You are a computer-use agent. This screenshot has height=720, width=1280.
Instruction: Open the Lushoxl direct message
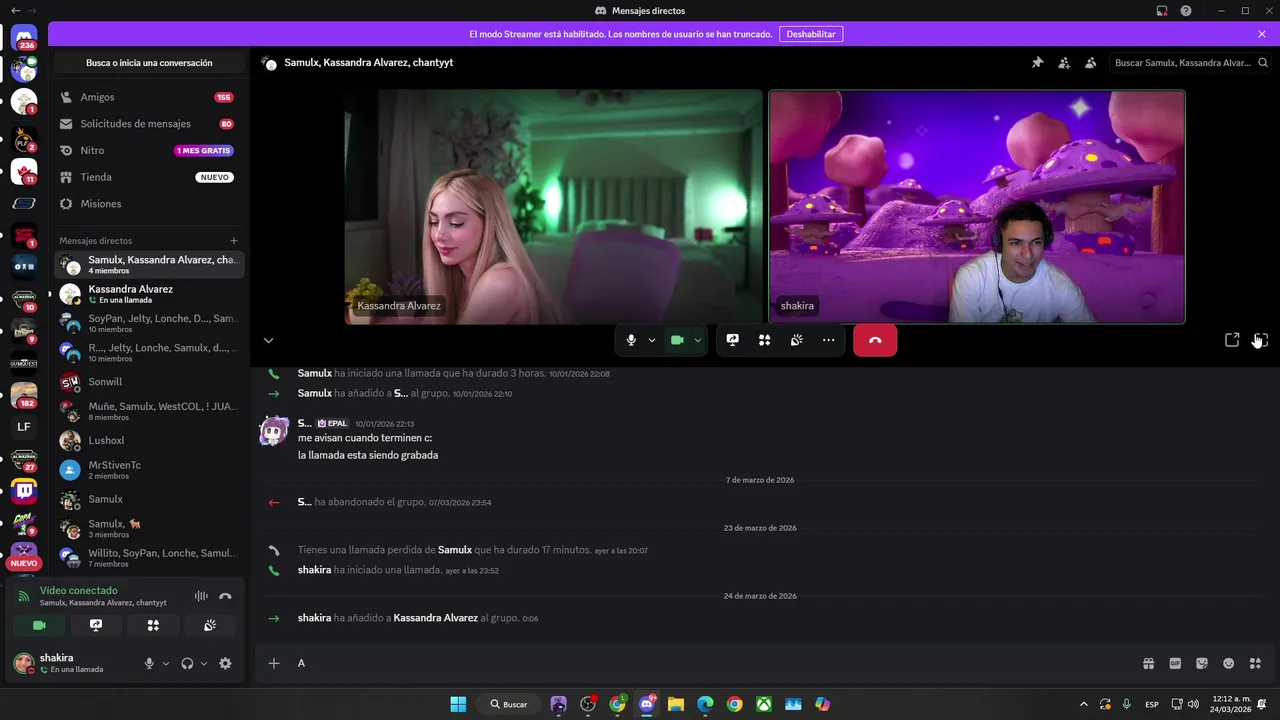coord(147,440)
